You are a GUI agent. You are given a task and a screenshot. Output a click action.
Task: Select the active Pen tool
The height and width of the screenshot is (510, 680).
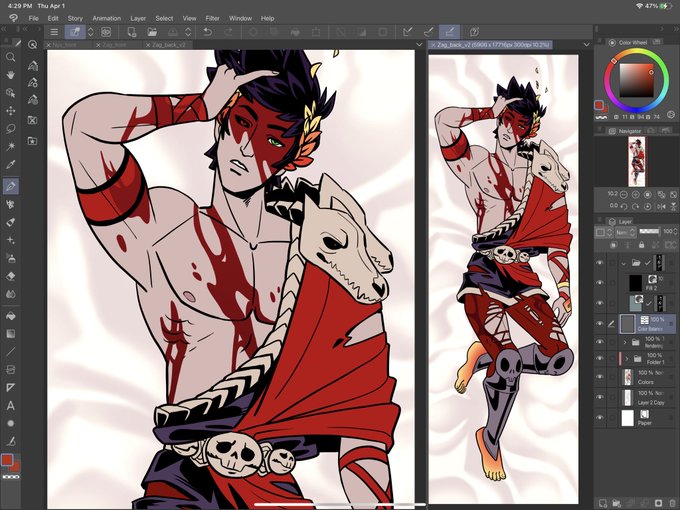click(10, 186)
